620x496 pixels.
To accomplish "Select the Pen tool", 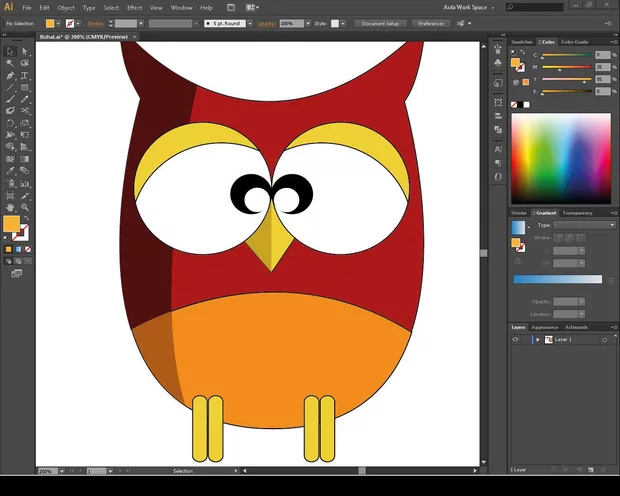I will pyautogui.click(x=10, y=74).
